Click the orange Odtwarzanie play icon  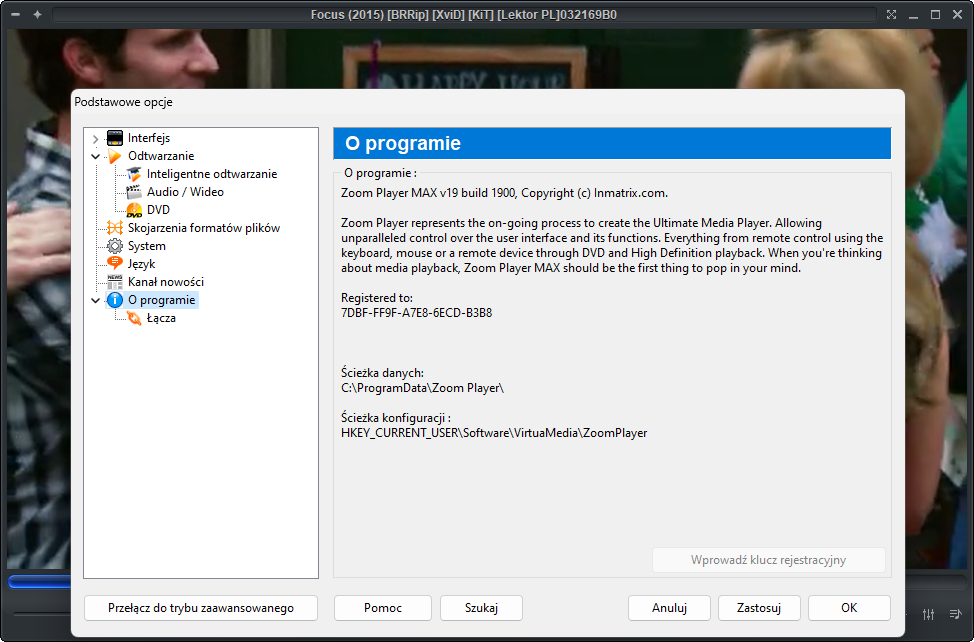tap(115, 156)
